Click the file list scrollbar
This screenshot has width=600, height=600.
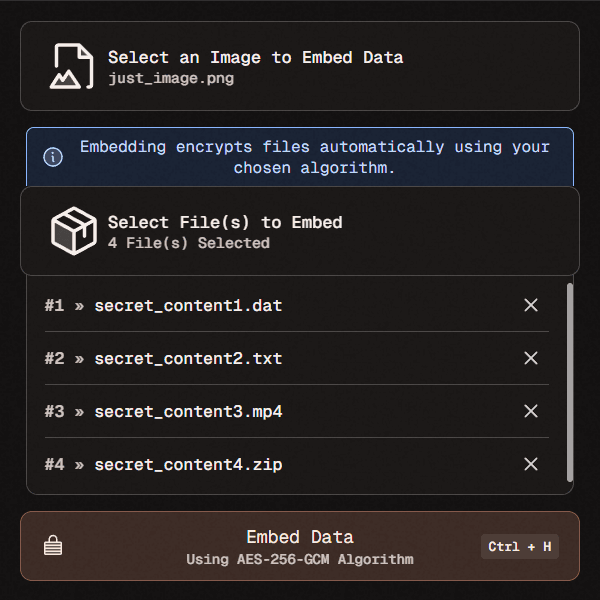tap(570, 380)
